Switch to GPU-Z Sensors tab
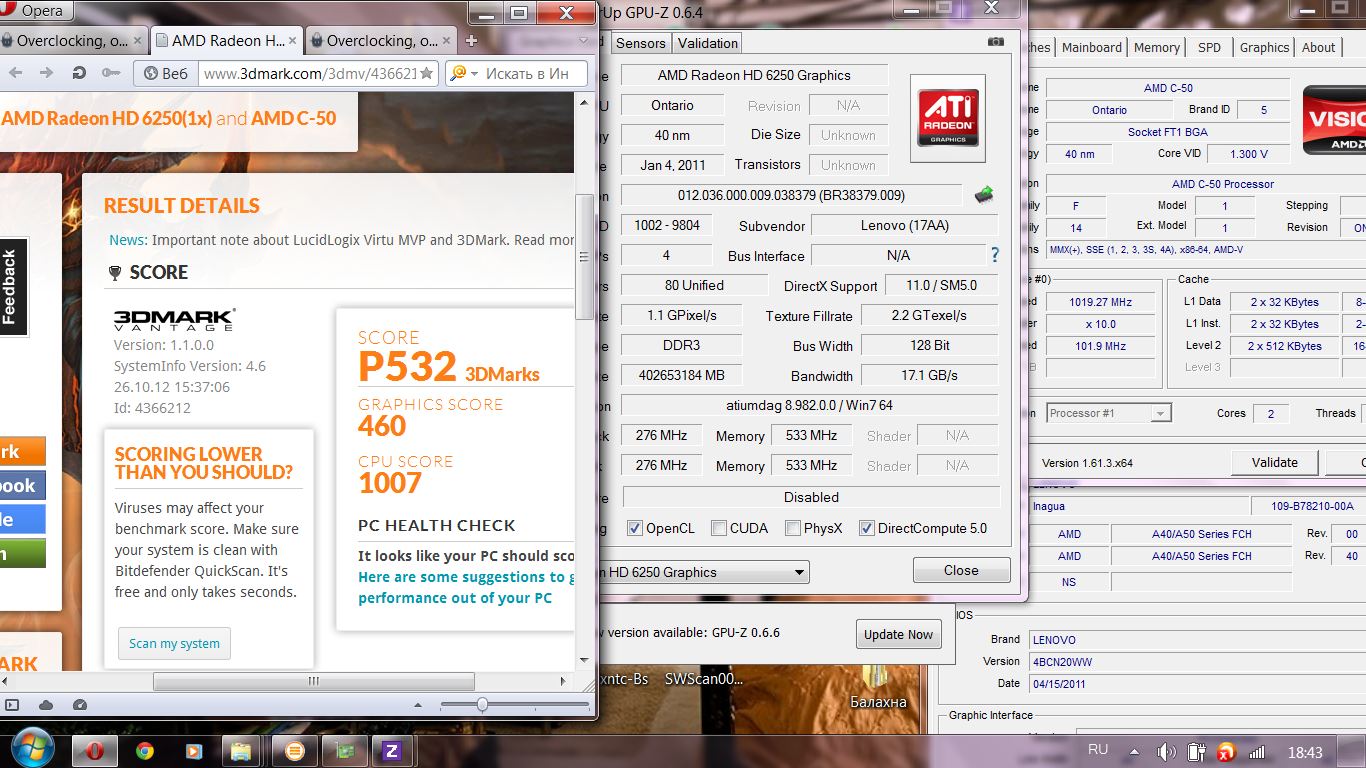Image resolution: width=1366 pixels, height=768 pixels. pos(640,43)
